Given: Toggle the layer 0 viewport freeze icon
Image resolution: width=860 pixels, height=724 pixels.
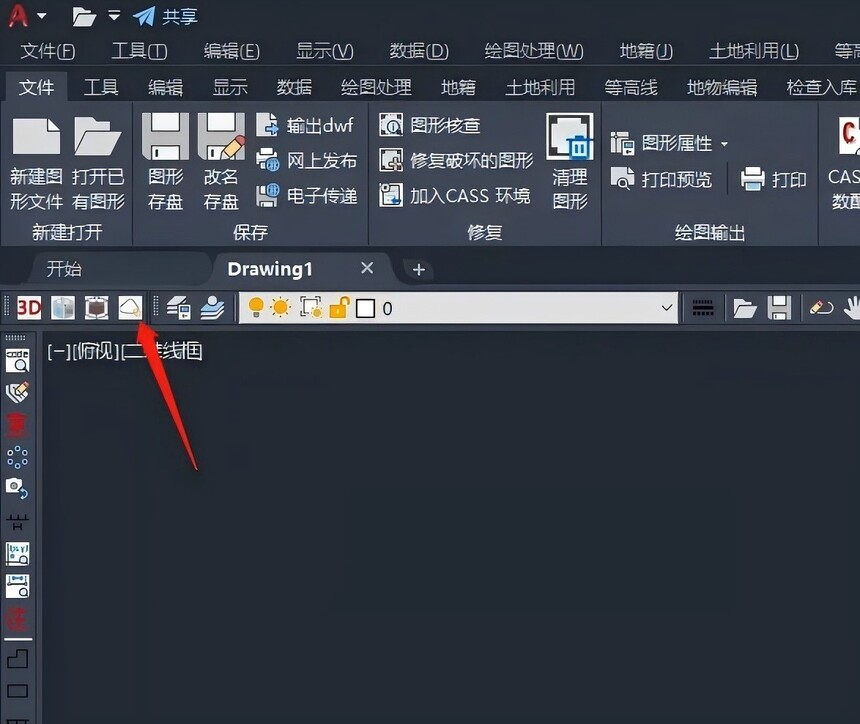Looking at the screenshot, I should tap(311, 308).
